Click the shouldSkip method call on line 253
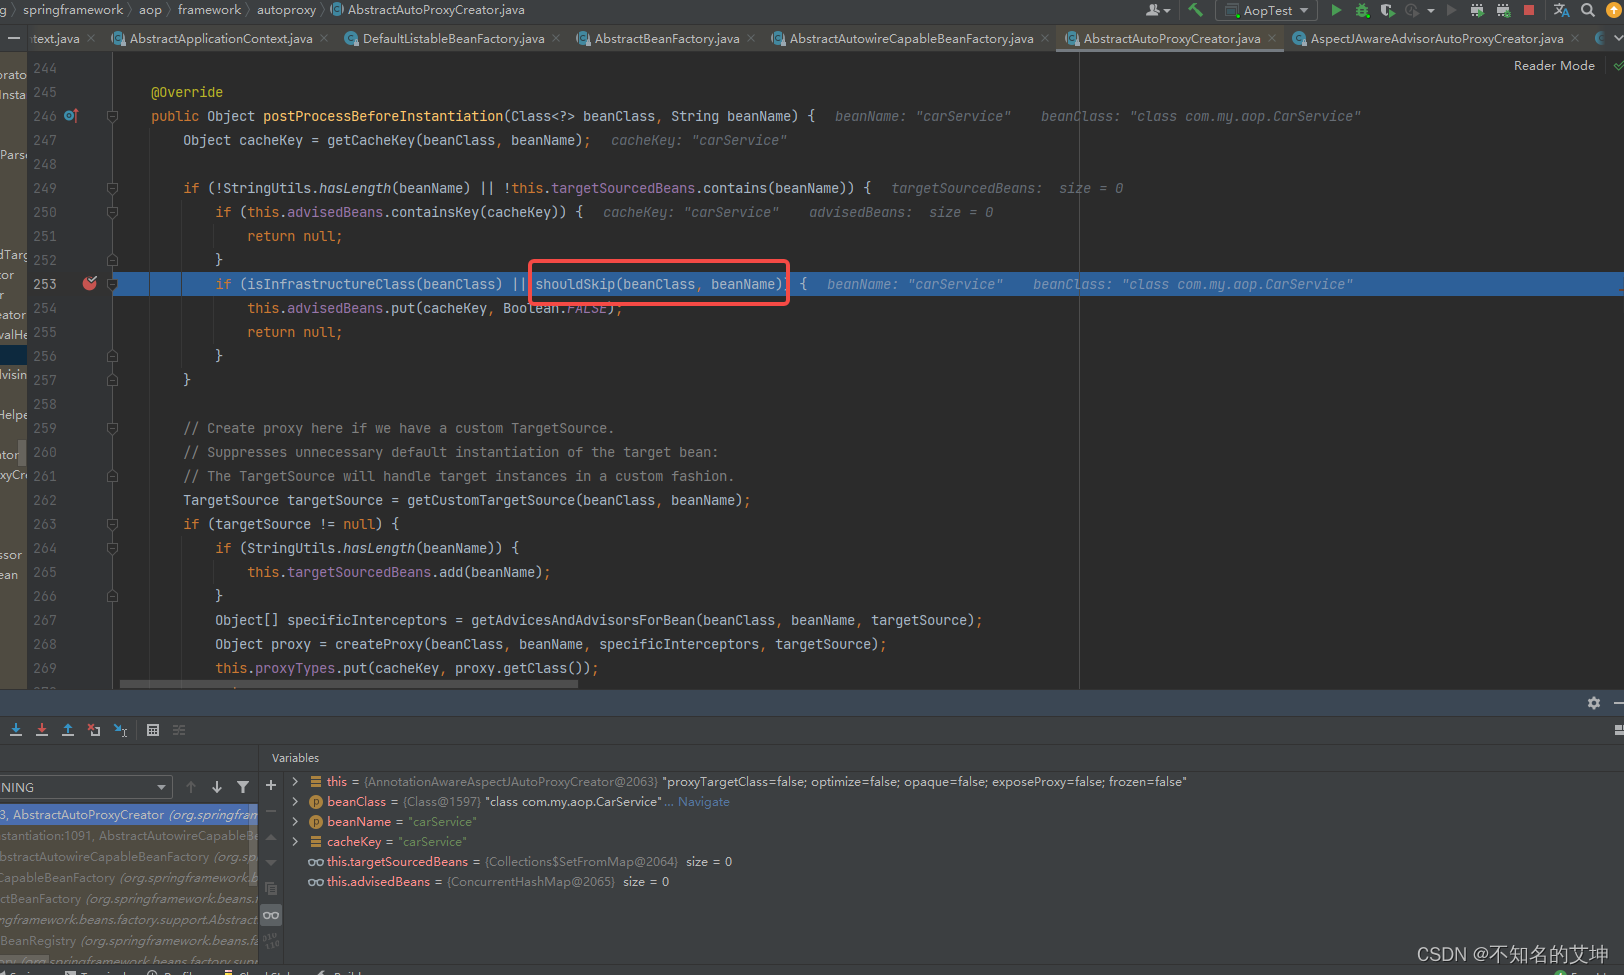The width and height of the screenshot is (1624, 975). pos(659,284)
